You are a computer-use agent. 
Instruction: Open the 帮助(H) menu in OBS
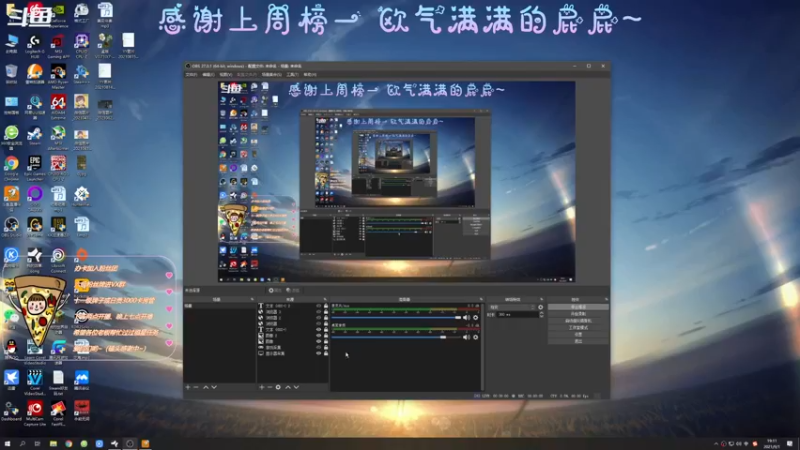coord(310,74)
